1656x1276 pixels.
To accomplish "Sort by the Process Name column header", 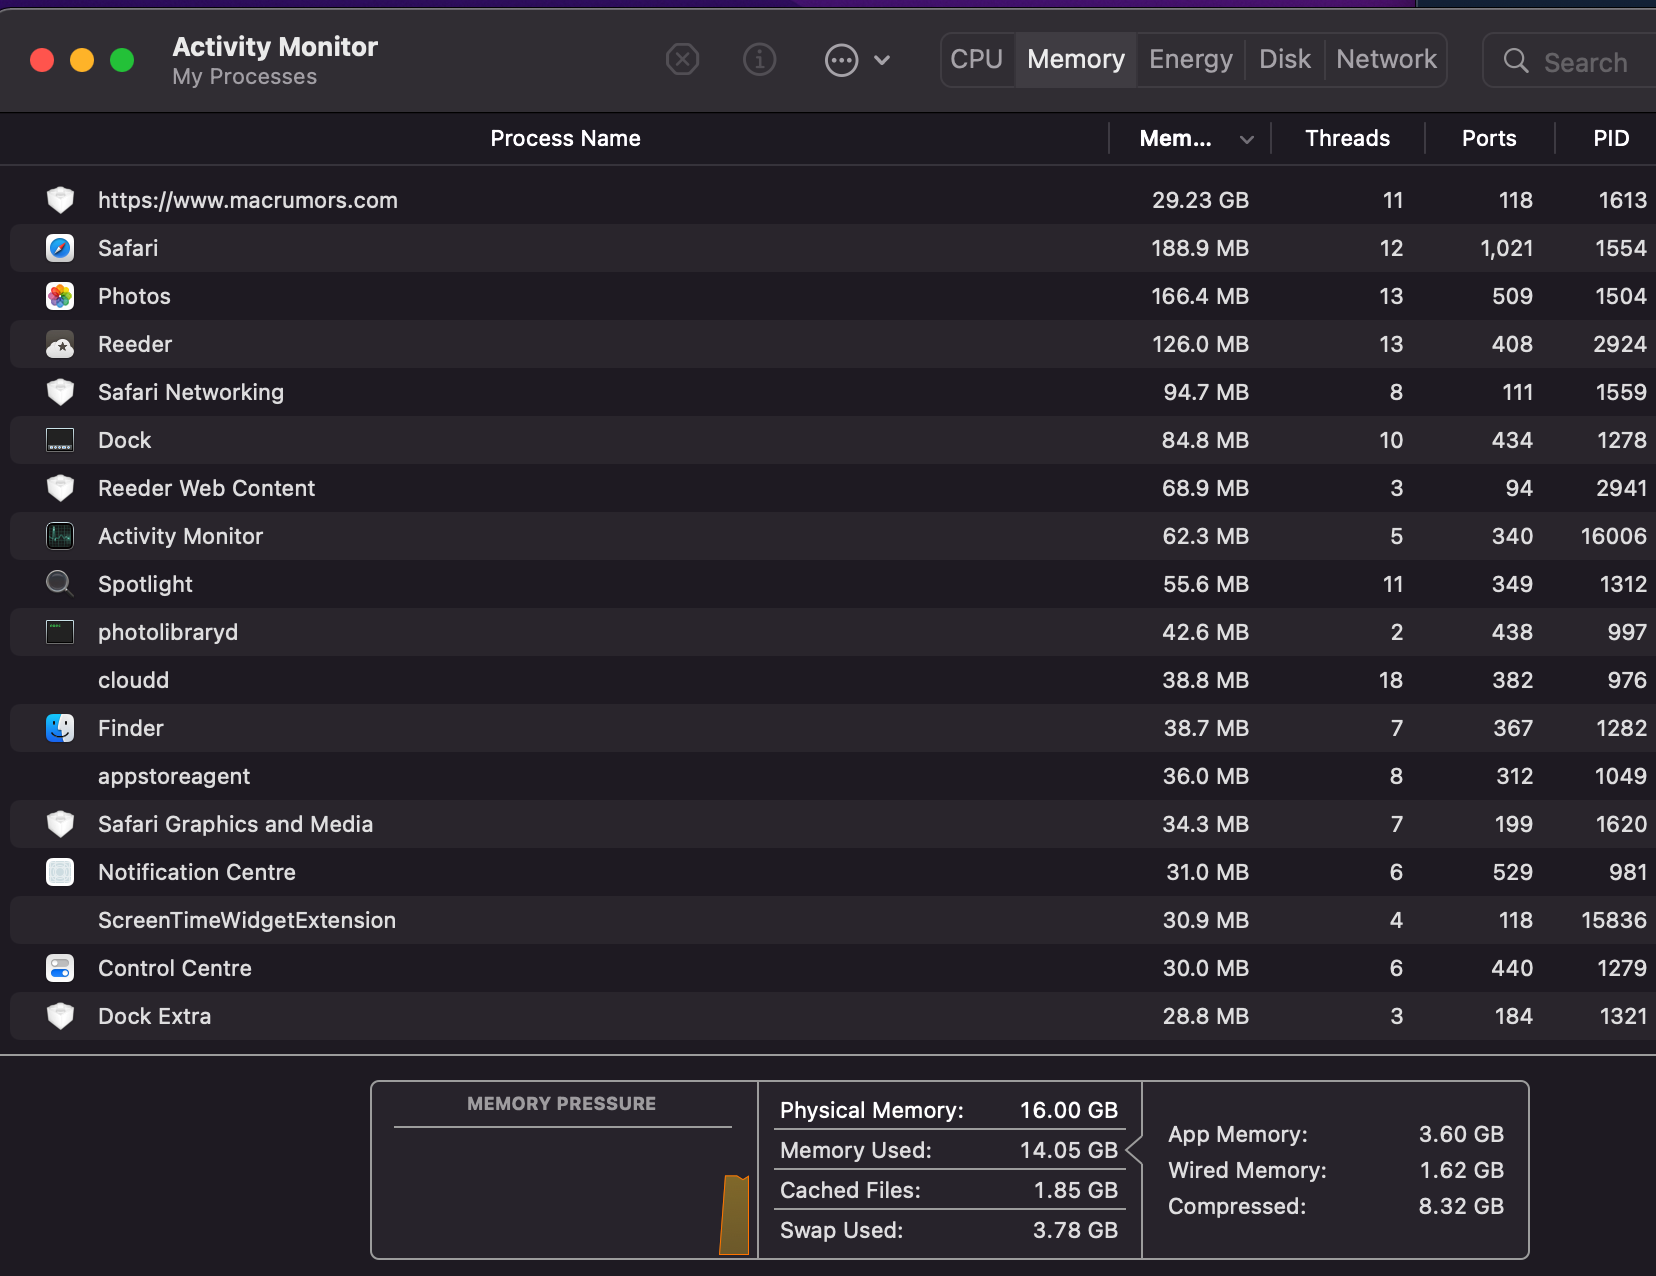I will tap(565, 138).
